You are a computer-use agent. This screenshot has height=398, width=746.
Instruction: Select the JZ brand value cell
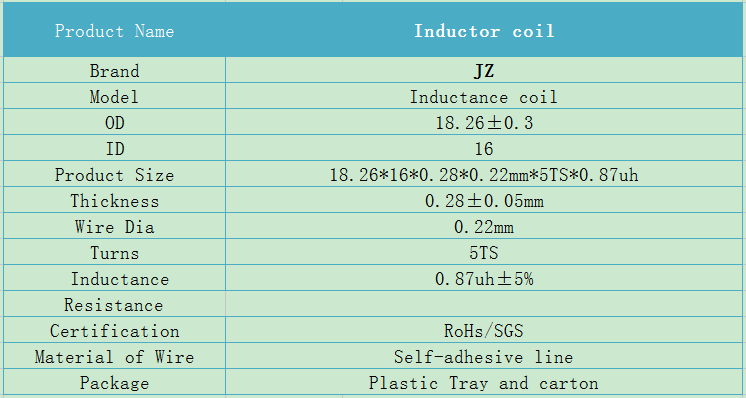click(x=484, y=70)
